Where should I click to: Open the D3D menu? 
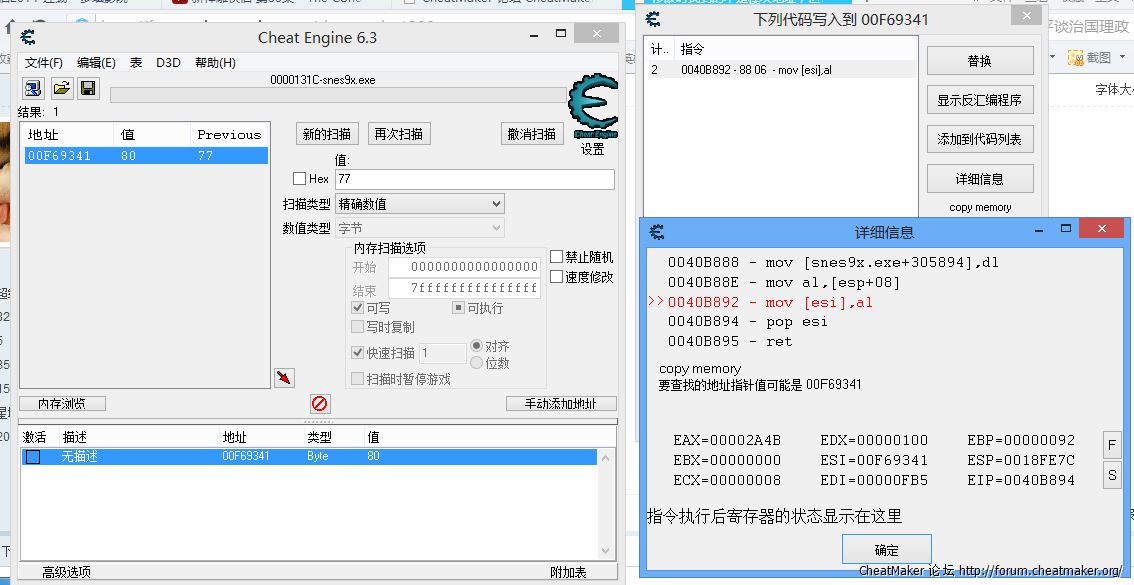coord(168,63)
